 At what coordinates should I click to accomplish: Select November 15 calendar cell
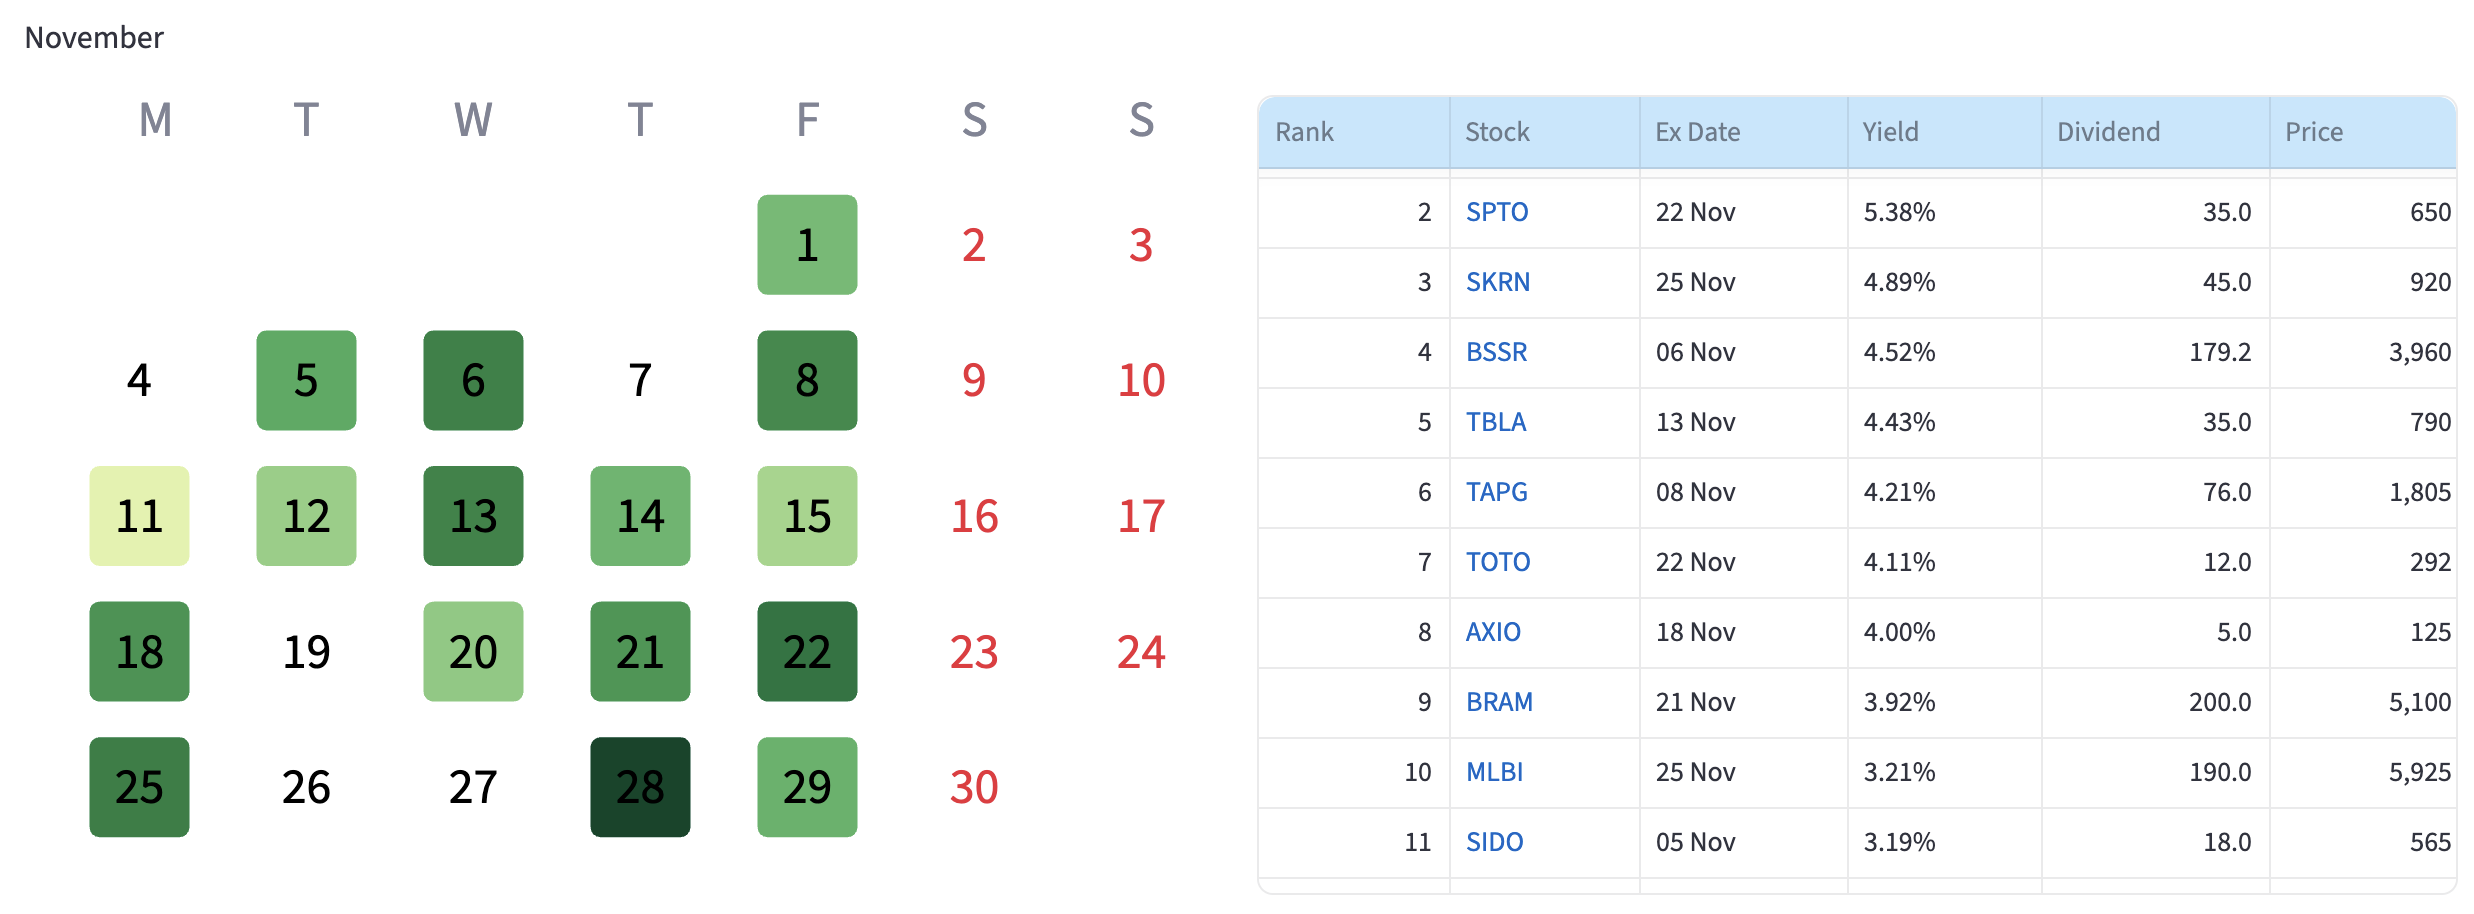tap(807, 516)
